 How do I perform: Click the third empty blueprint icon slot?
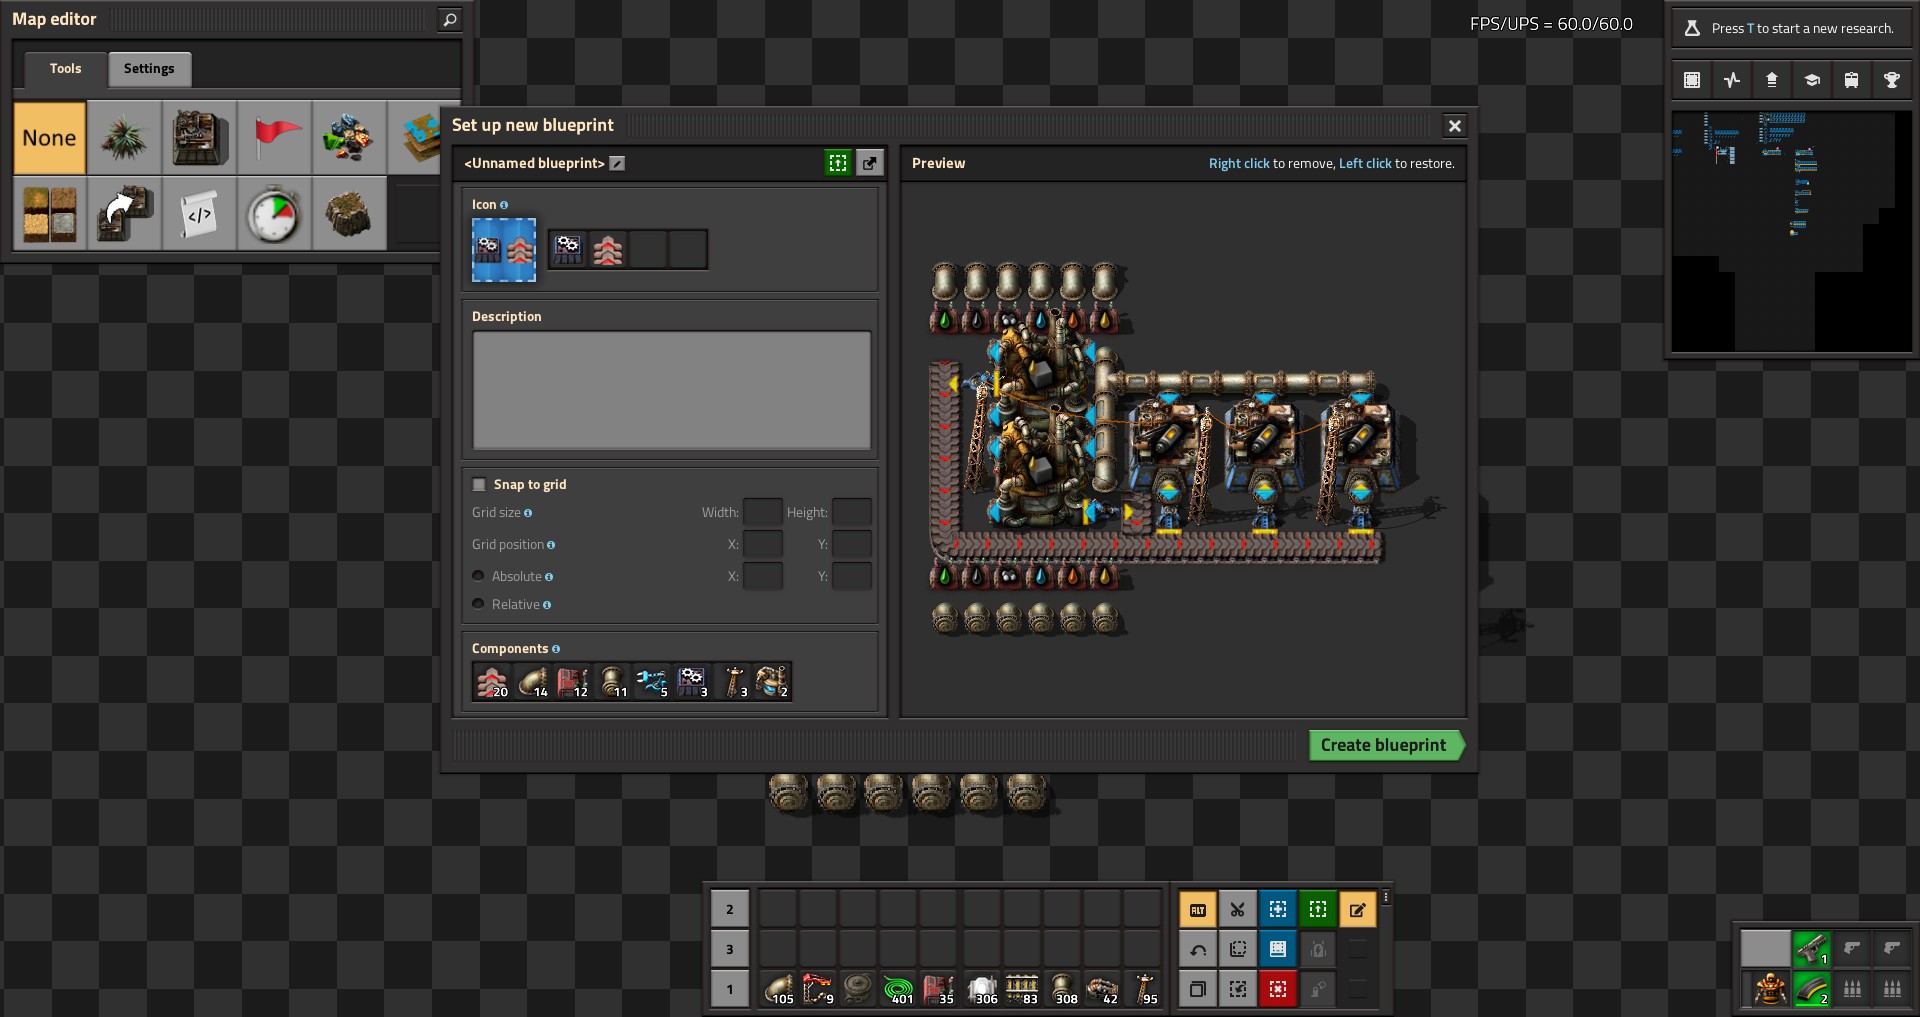tap(648, 250)
